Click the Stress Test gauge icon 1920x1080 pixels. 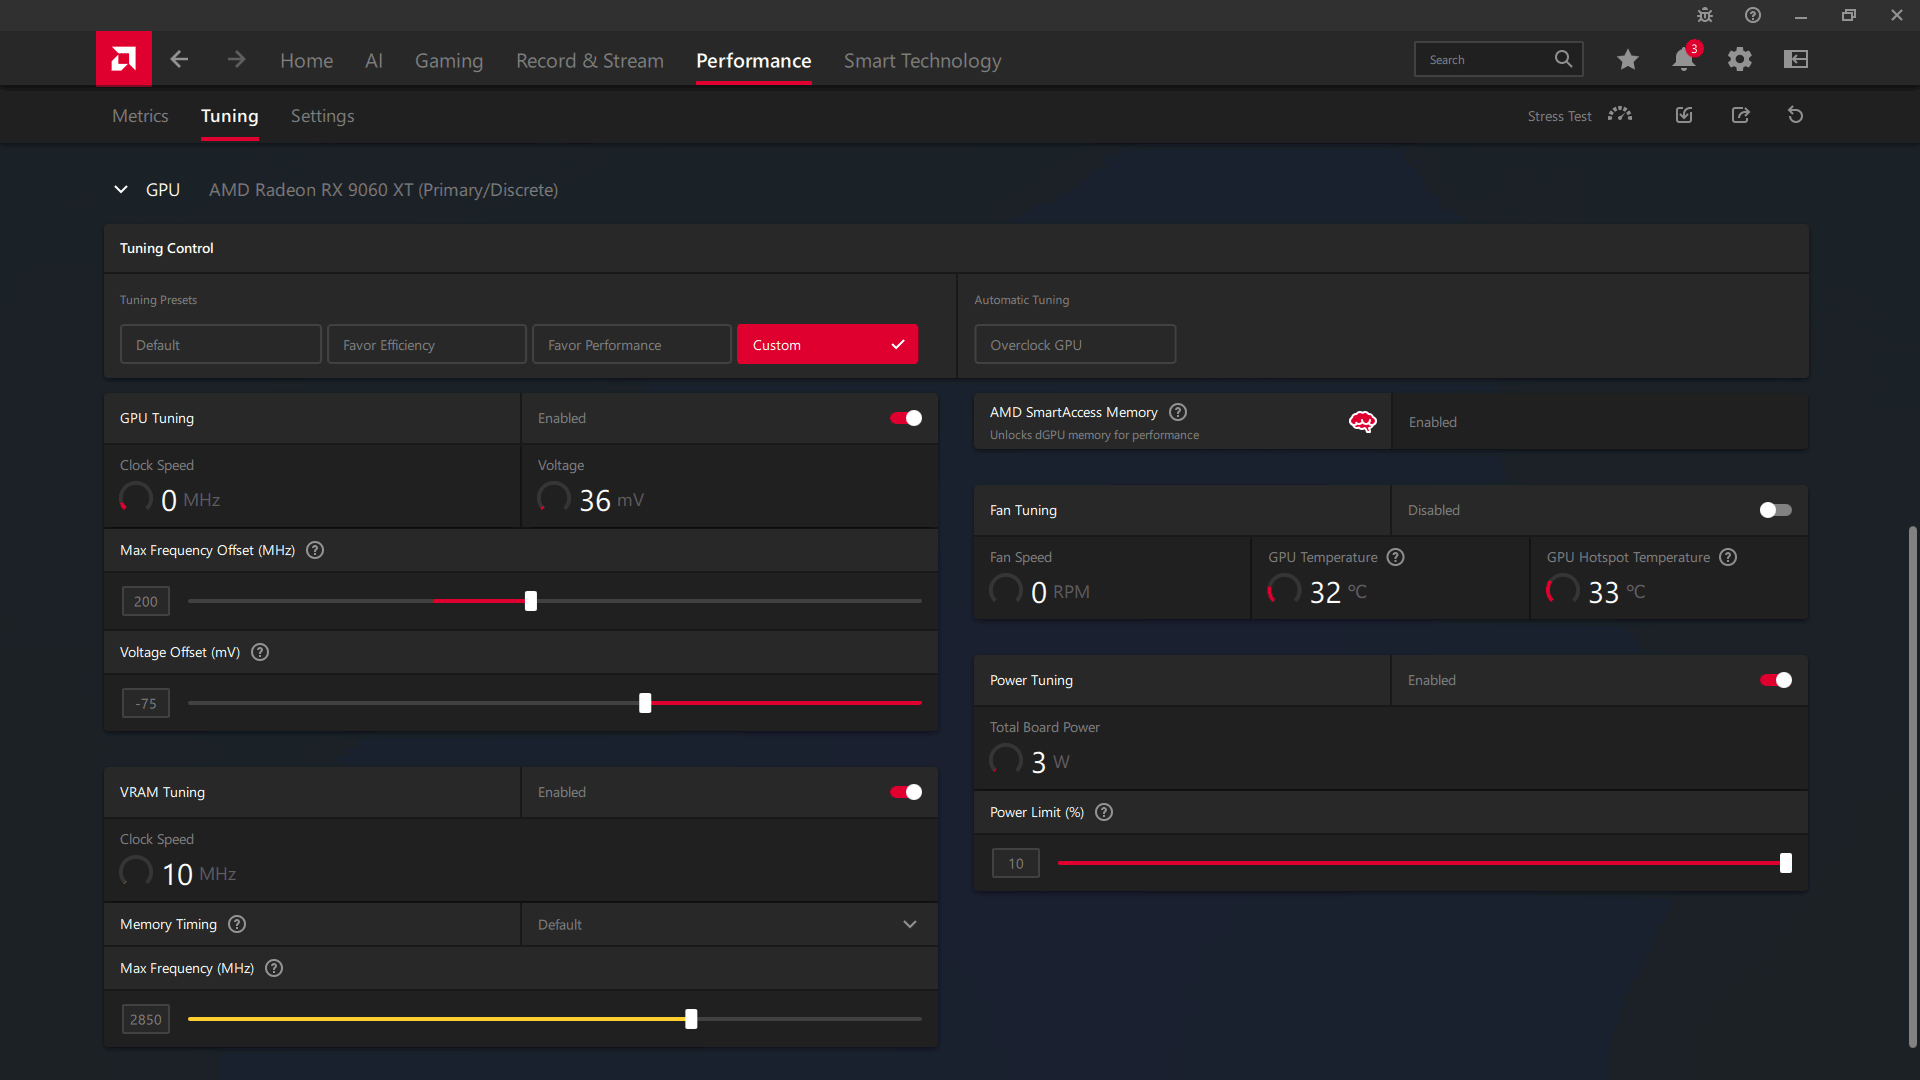coord(1620,115)
